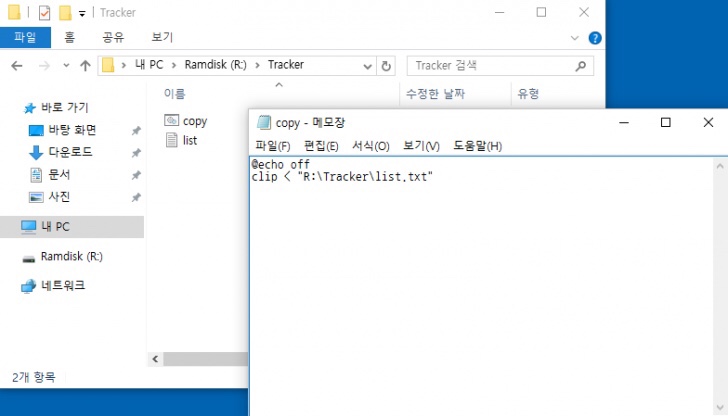
Task: Open Notepad 파일(F) menu
Action: 273,146
